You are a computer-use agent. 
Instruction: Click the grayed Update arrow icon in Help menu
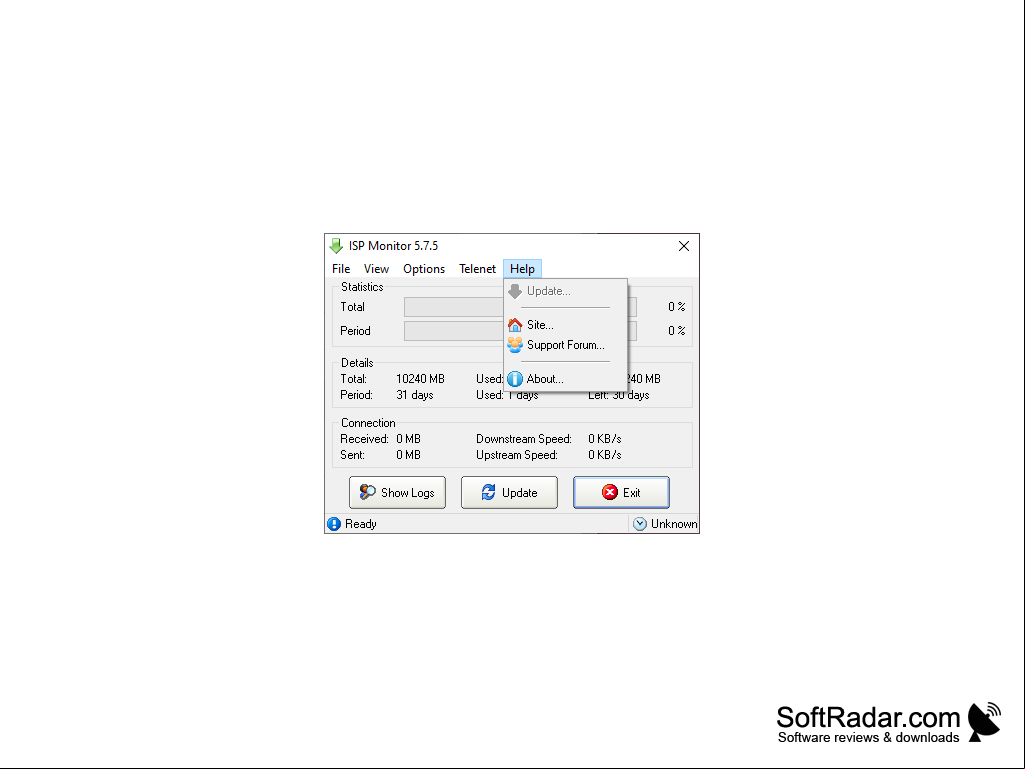pyautogui.click(x=515, y=291)
